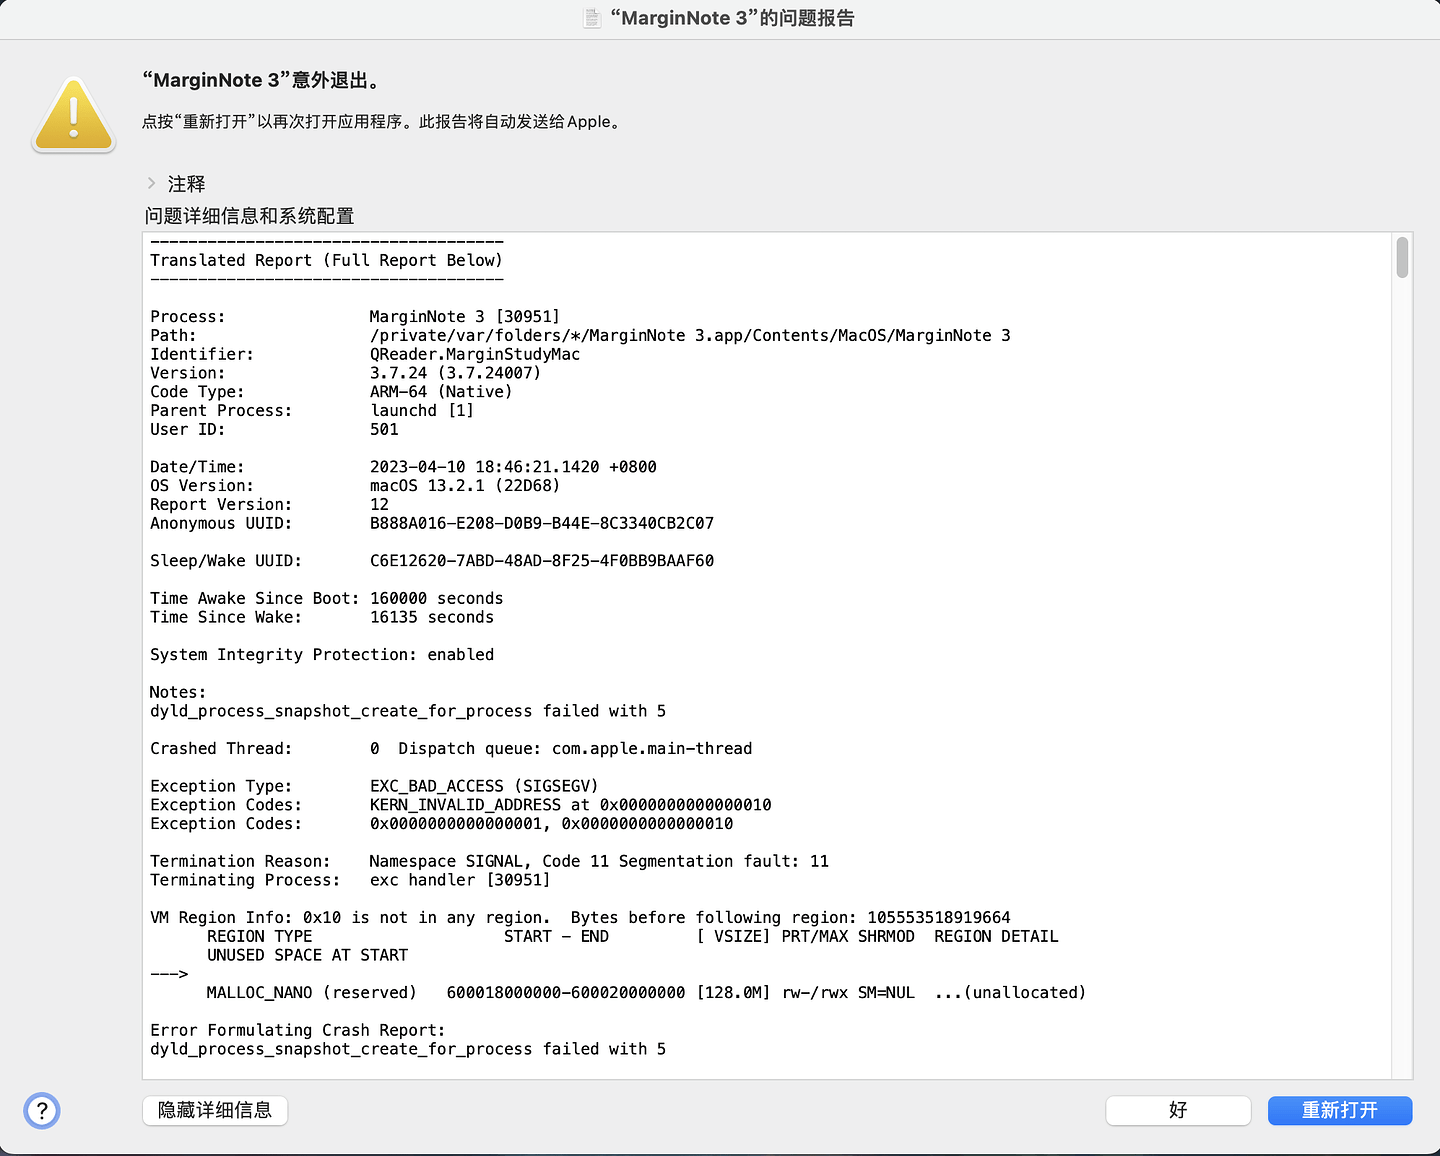Click the identifier "QReader.MarginStudyMac"
The image size is (1440, 1156).
tap(475, 355)
